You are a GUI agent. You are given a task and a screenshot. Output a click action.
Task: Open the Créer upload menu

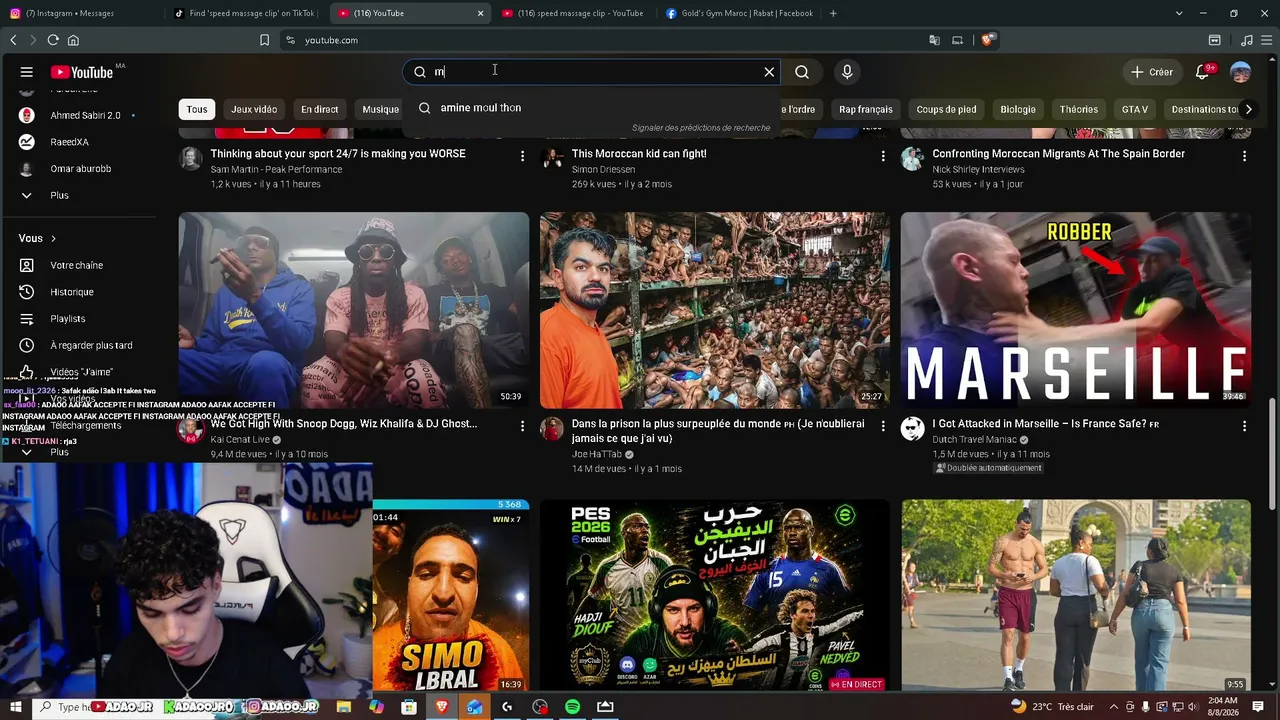(x=1151, y=72)
